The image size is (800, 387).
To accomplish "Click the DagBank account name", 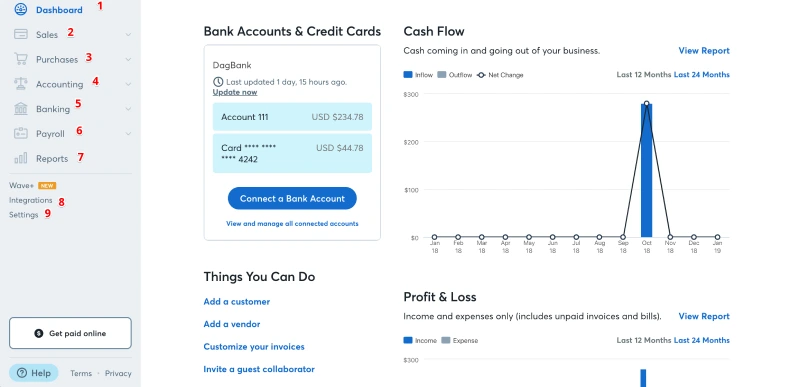I will 232,65.
